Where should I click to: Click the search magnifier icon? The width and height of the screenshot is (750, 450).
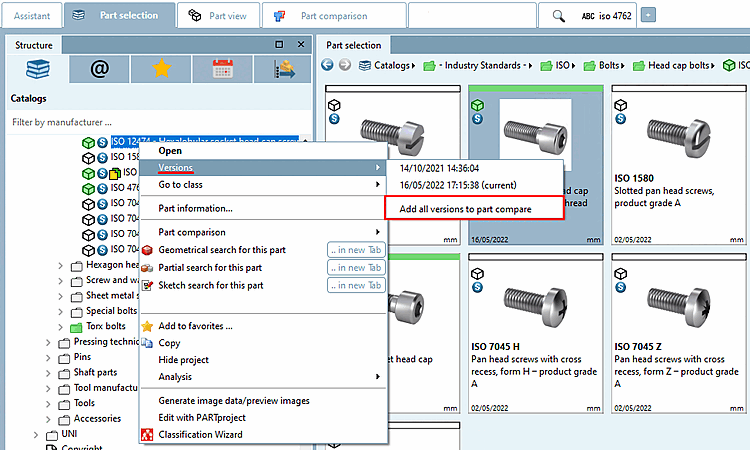click(558, 16)
